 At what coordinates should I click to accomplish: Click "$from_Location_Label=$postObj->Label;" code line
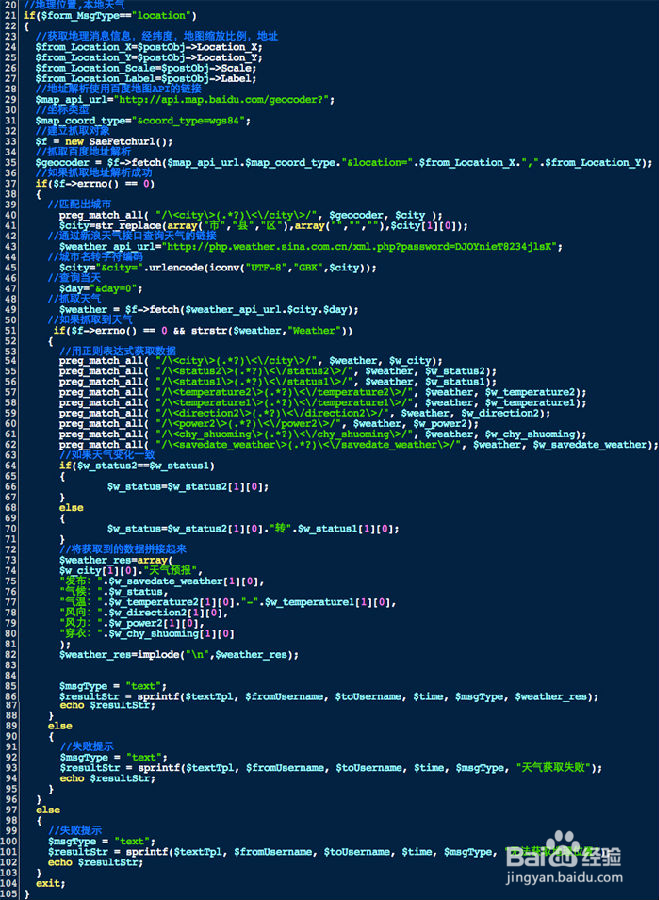[x=146, y=79]
